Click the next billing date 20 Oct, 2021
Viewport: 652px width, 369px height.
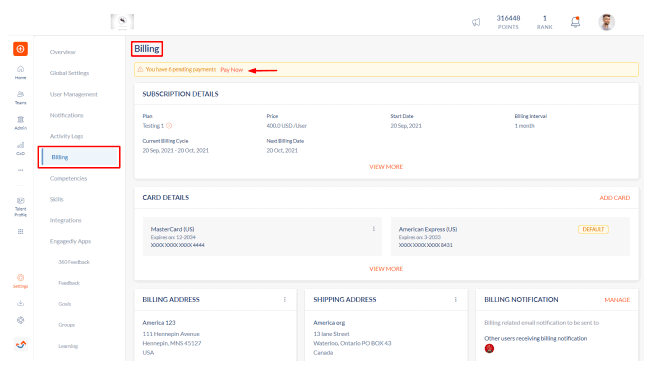(x=282, y=150)
